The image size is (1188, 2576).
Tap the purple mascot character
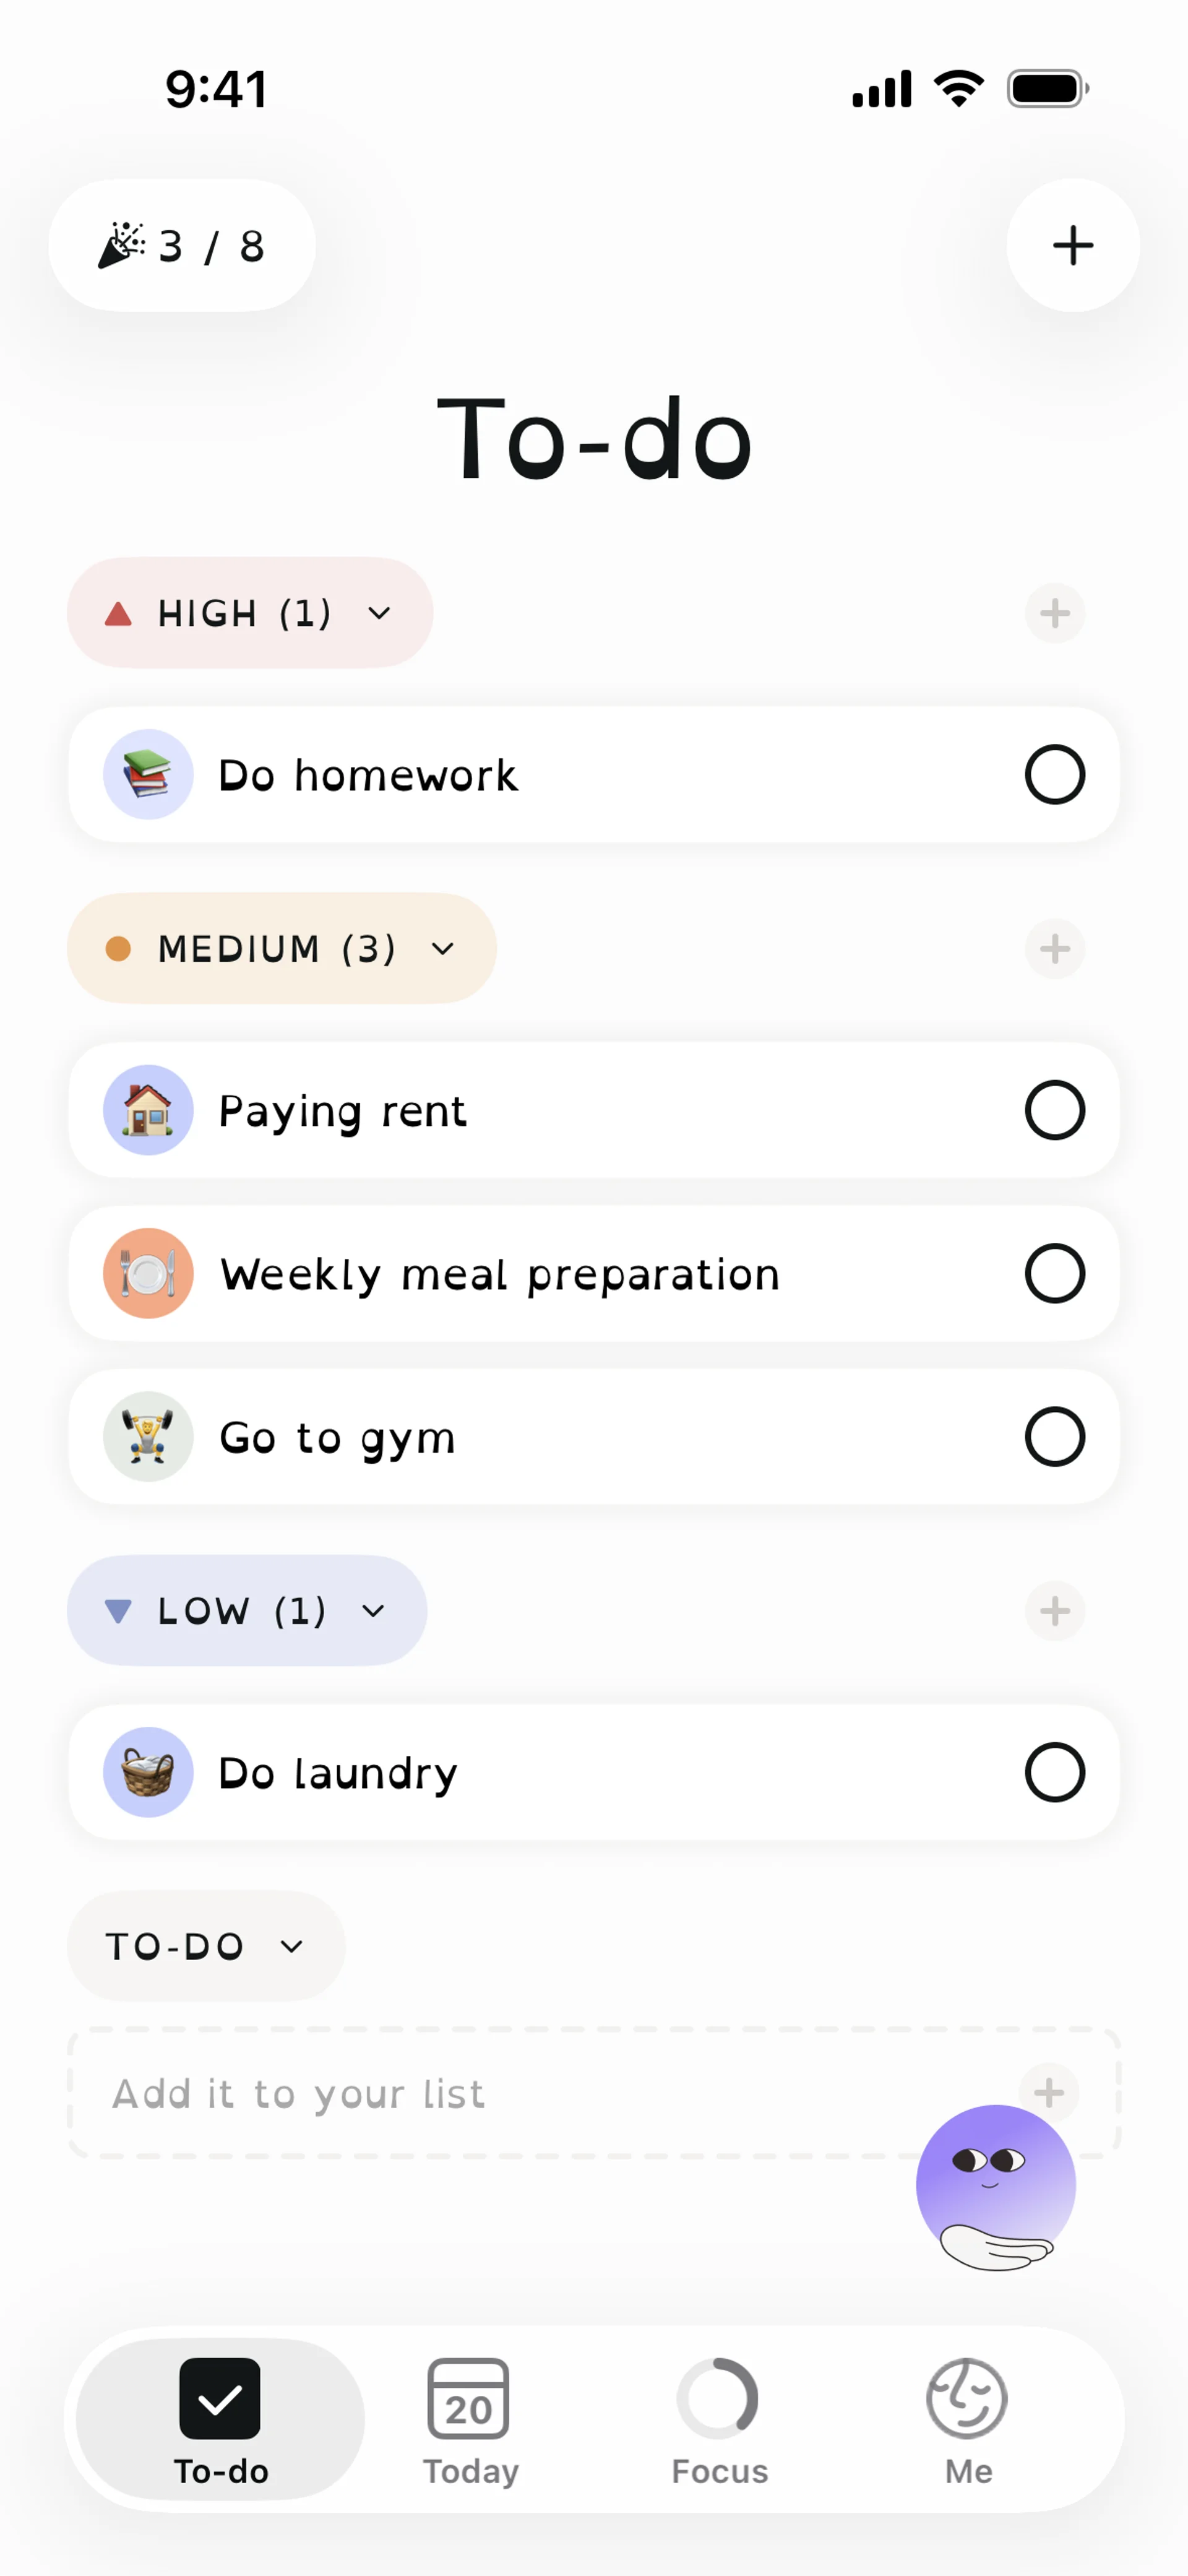tap(995, 2186)
